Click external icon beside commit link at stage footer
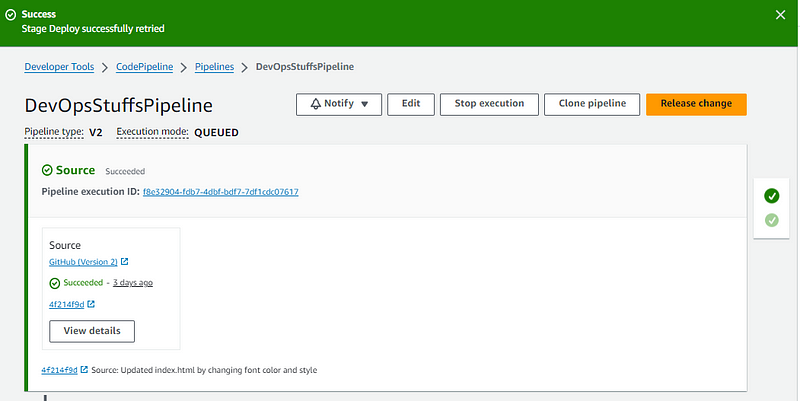 point(84,369)
